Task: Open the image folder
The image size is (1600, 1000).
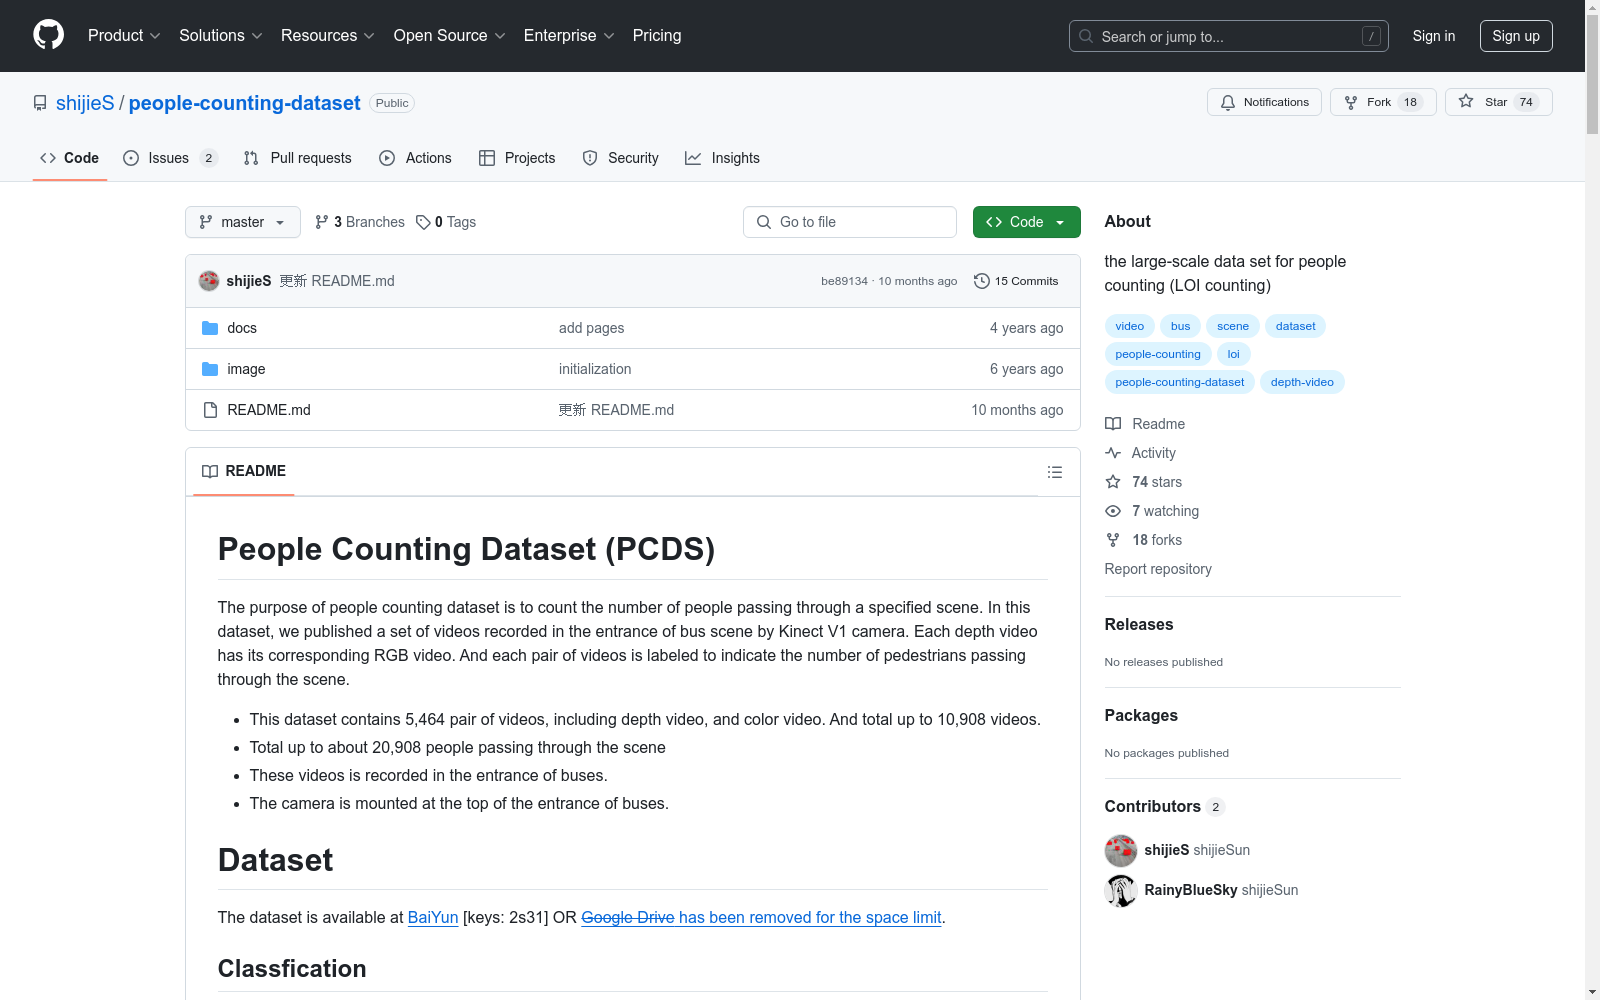Action: point(246,369)
